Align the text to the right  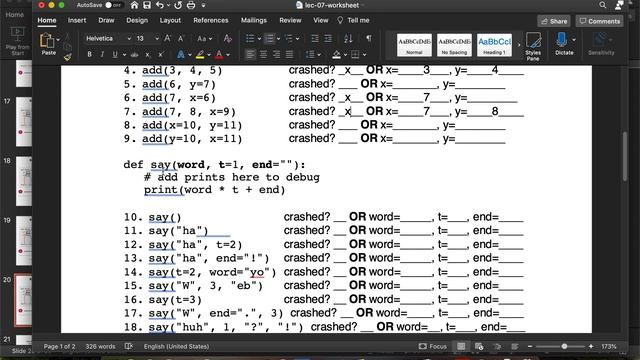click(x=276, y=54)
